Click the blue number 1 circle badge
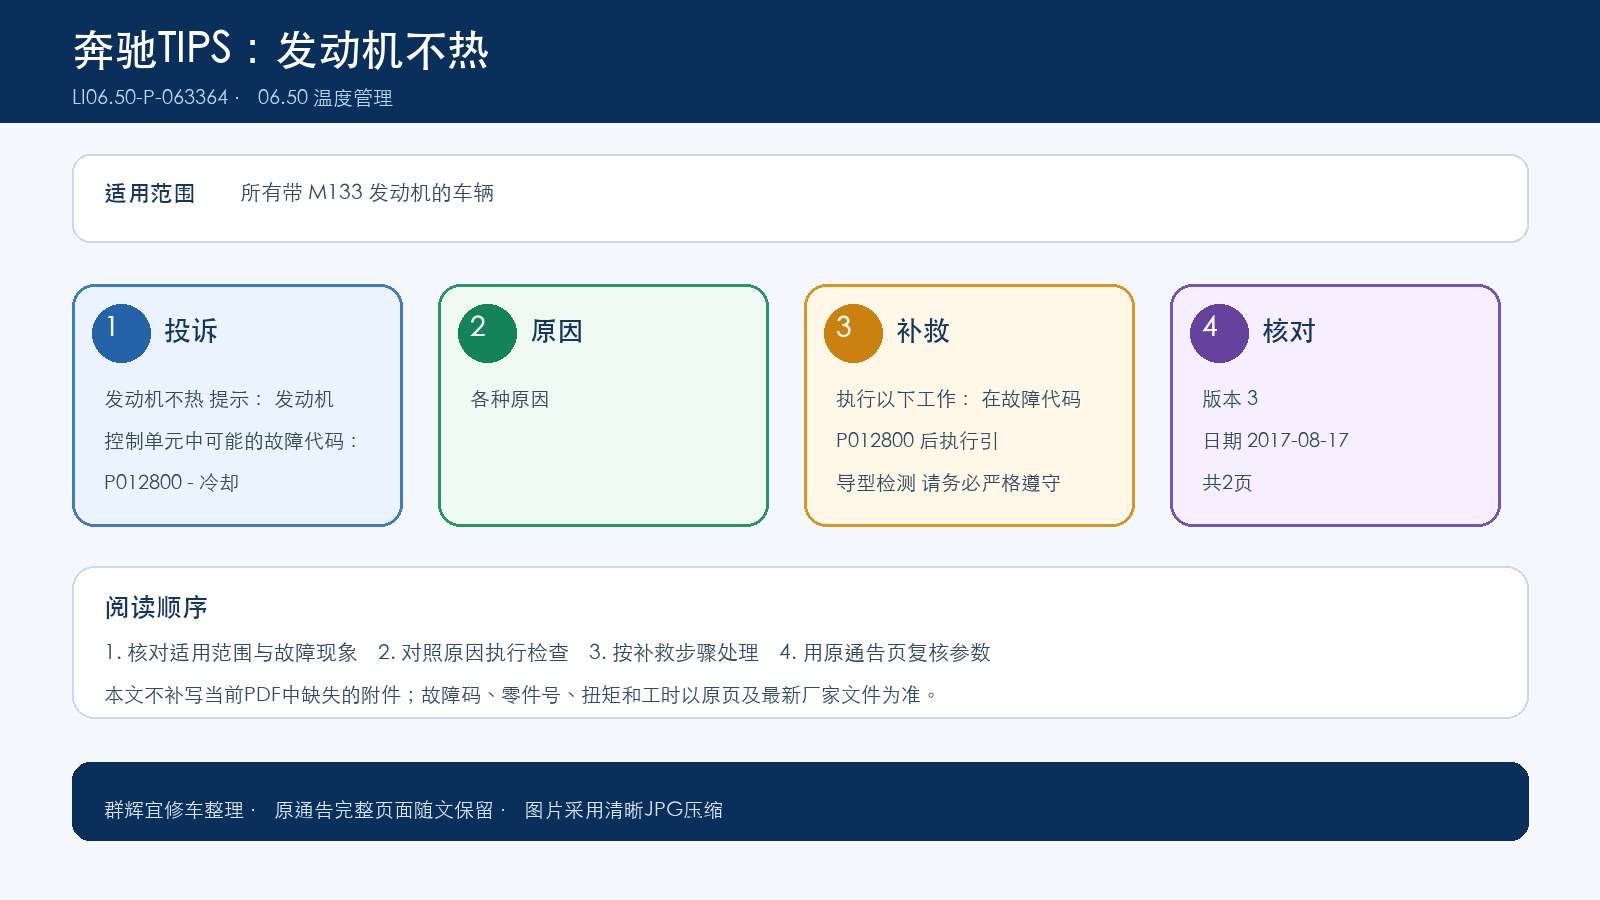The image size is (1600, 900). tap(121, 333)
